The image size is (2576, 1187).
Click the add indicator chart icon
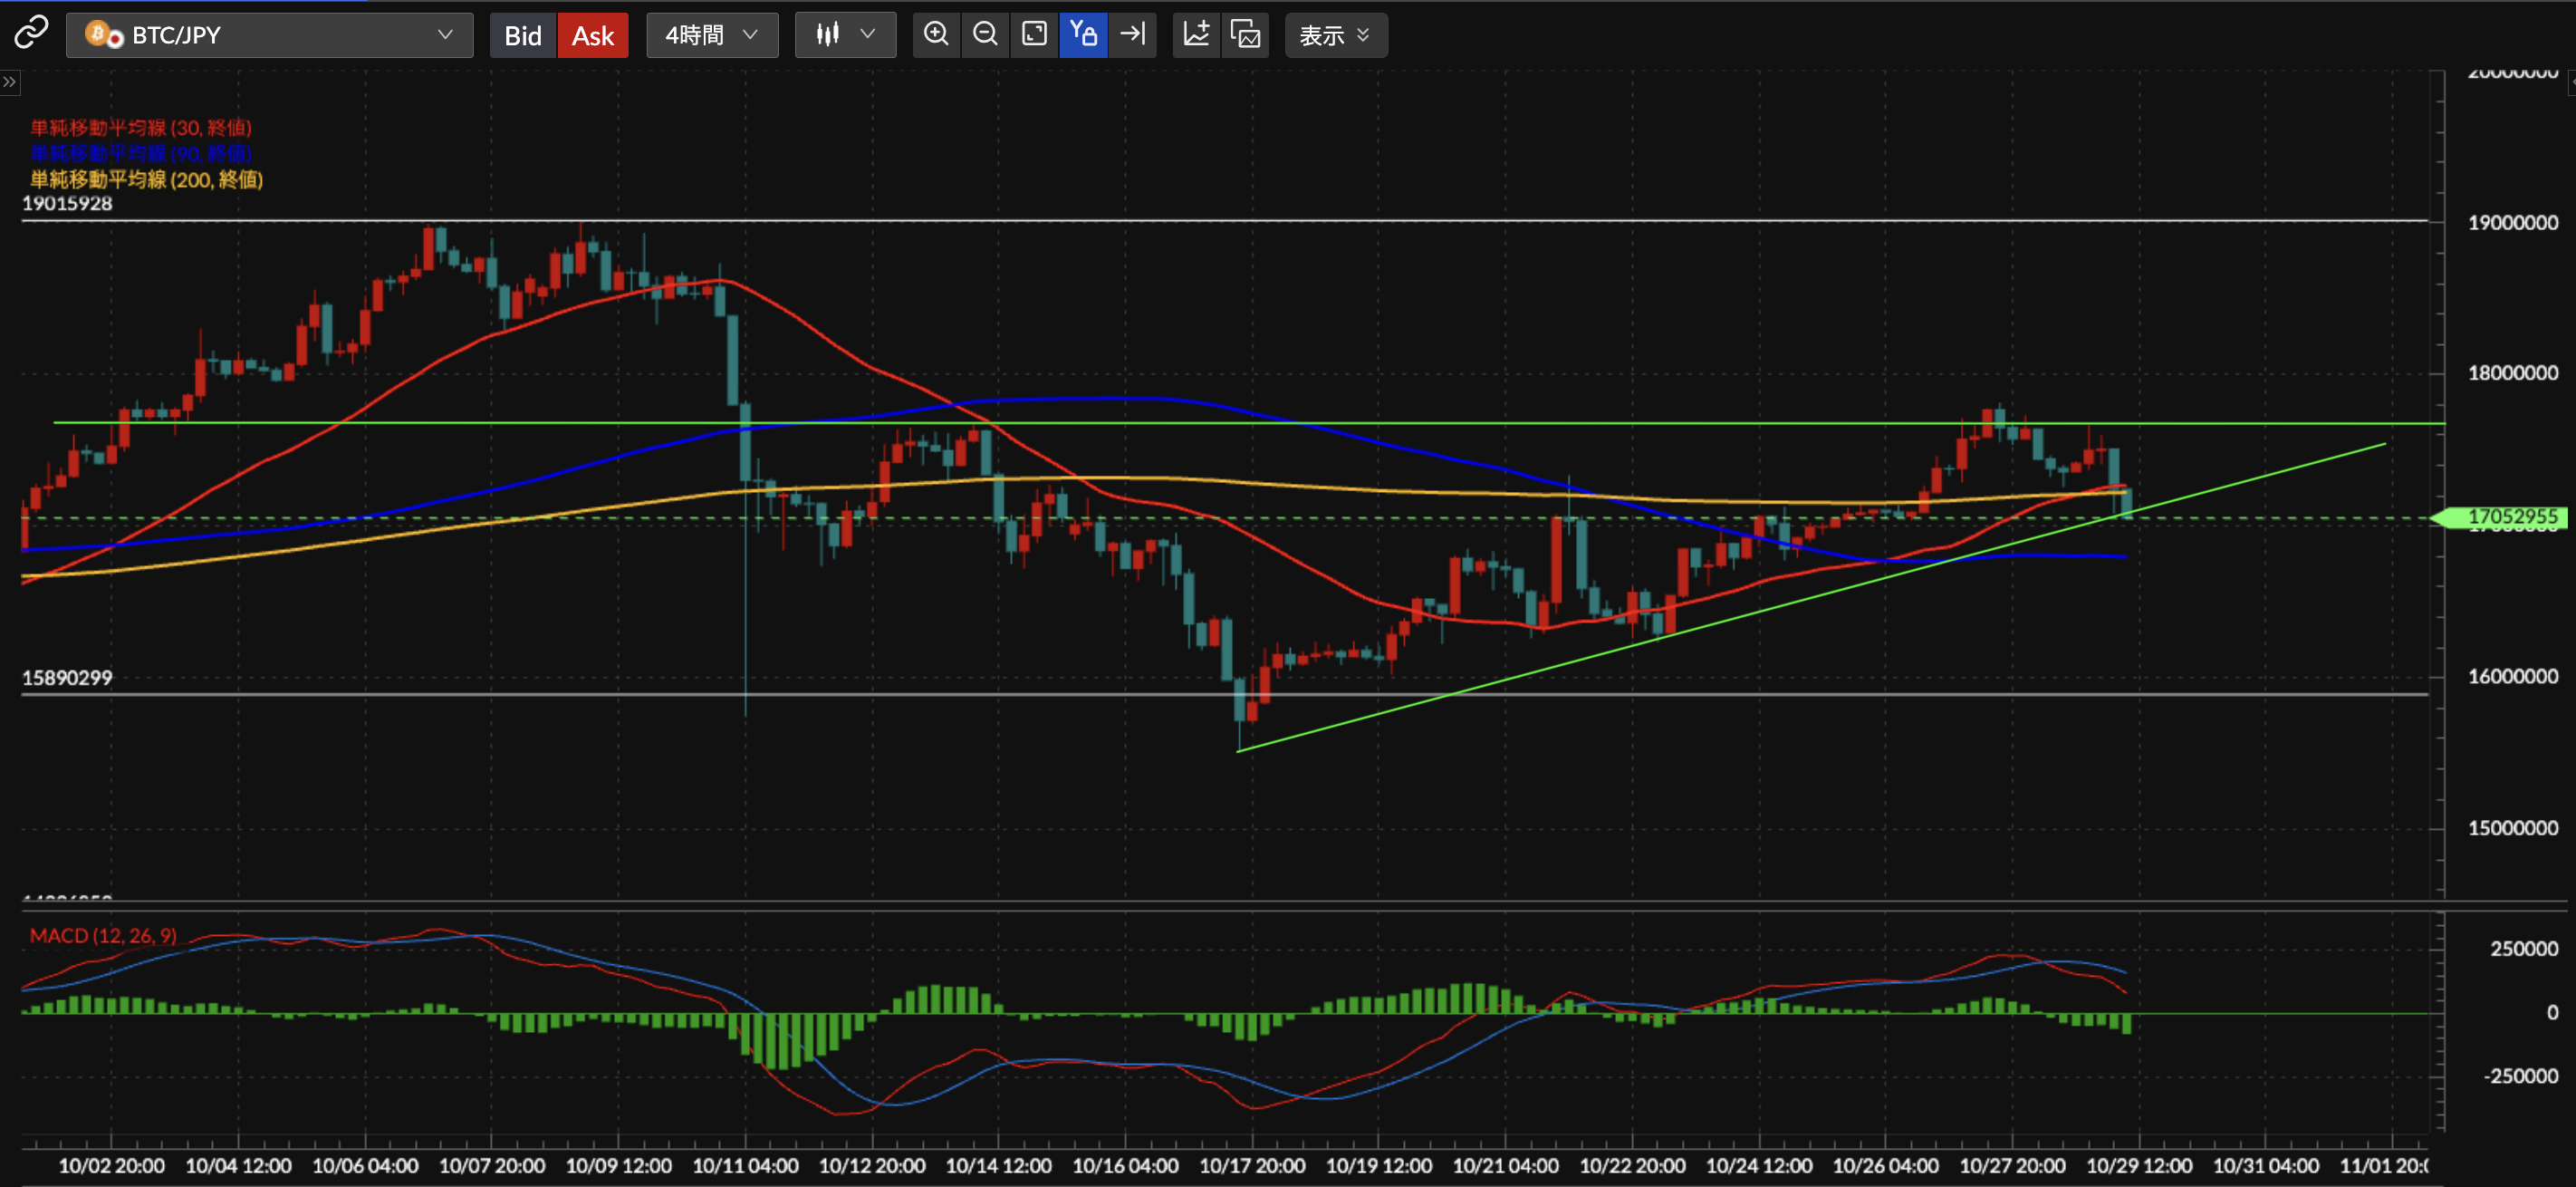pos(1196,34)
